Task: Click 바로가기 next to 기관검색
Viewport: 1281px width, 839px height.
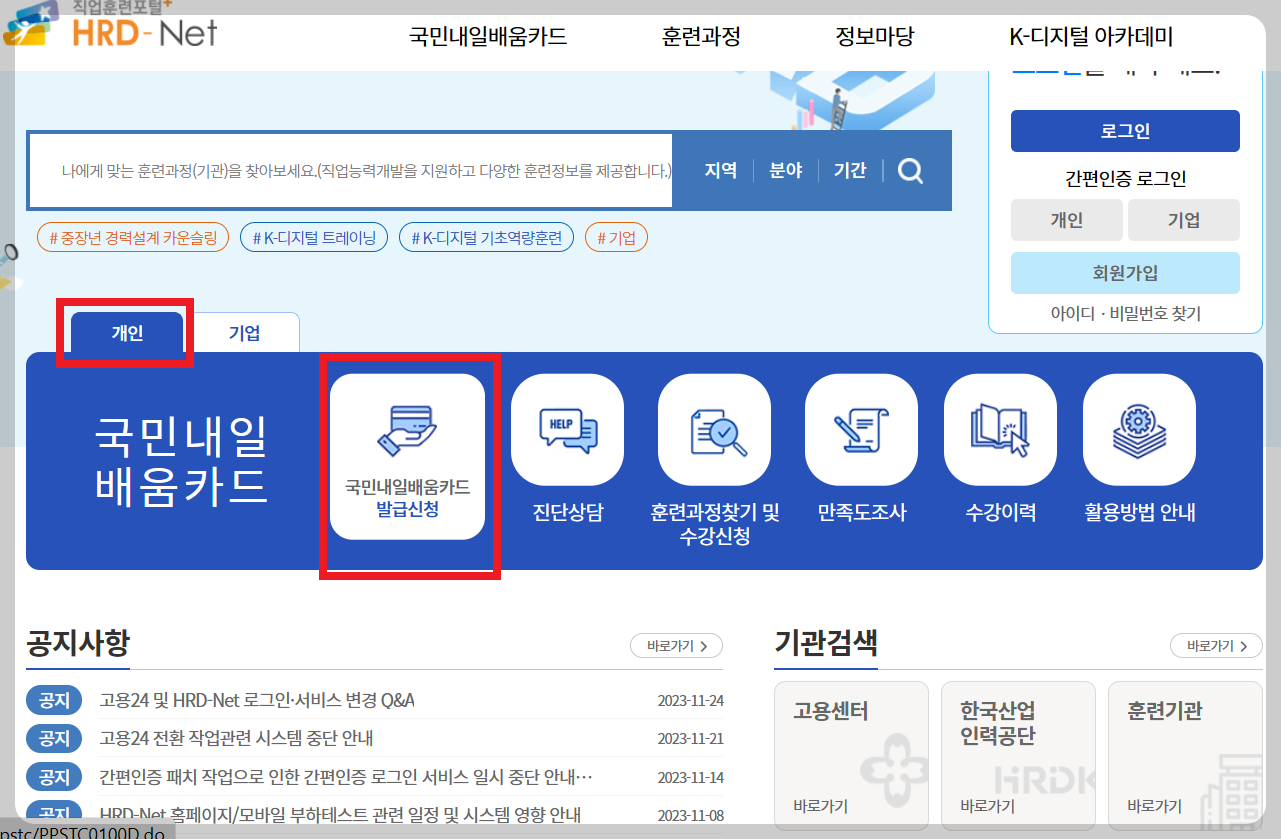Action: pyautogui.click(x=1216, y=646)
